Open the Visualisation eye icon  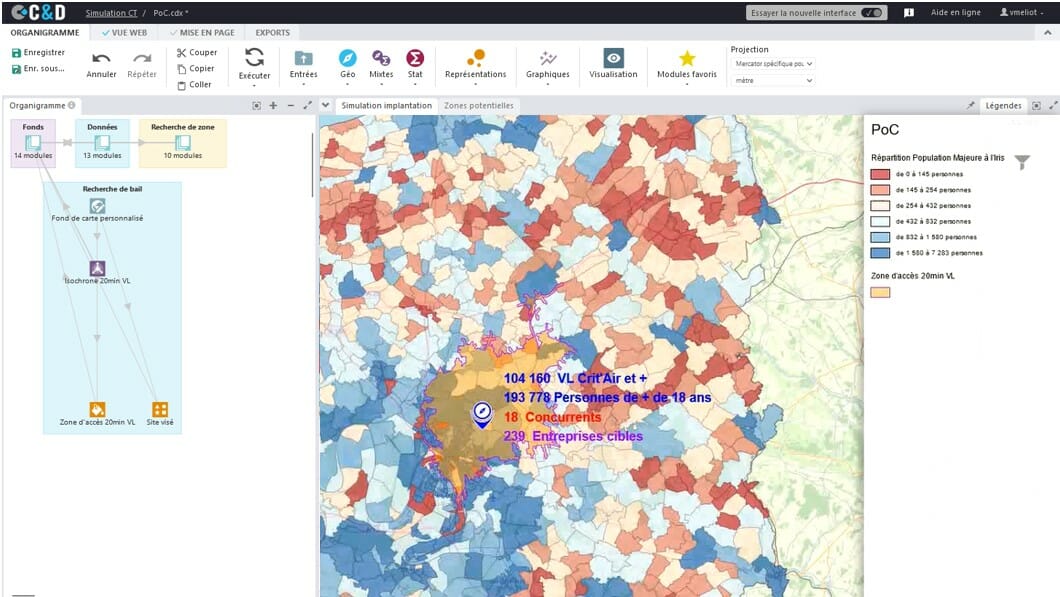[x=613, y=58]
